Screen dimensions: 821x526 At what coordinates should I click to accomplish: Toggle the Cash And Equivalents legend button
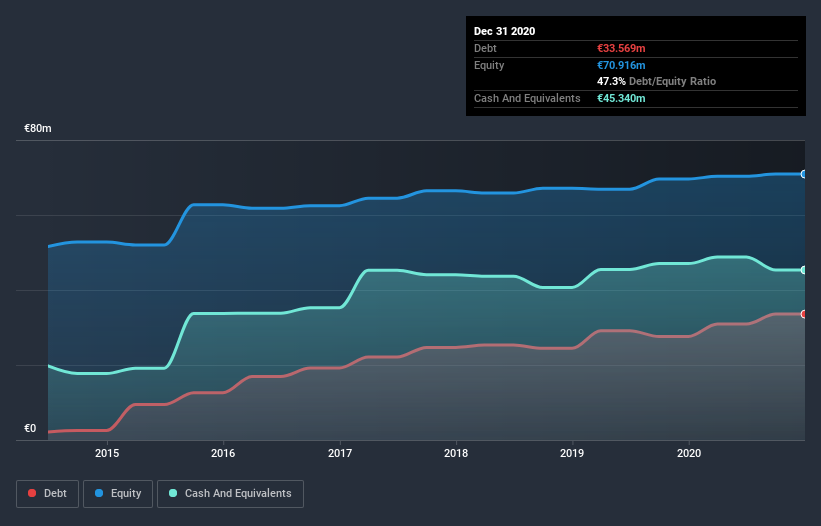230,494
